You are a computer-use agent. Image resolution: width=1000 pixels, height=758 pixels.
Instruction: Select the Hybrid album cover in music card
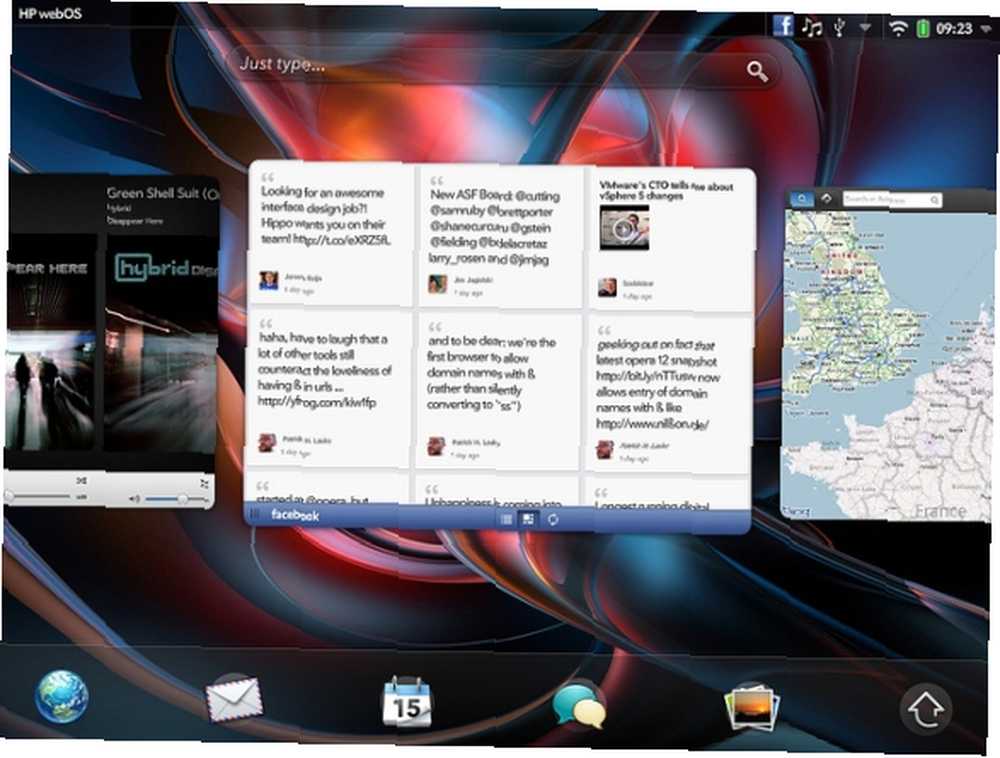pyautogui.click(x=161, y=343)
